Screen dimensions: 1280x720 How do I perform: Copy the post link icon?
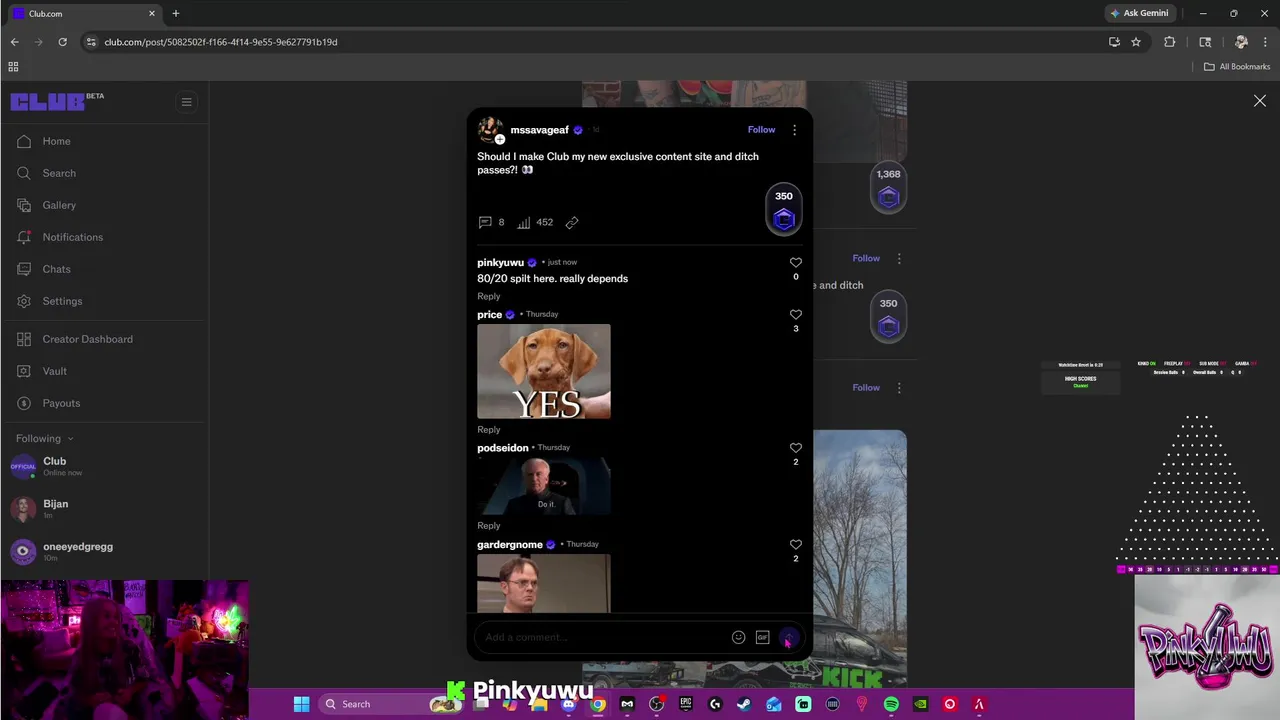[x=572, y=222]
